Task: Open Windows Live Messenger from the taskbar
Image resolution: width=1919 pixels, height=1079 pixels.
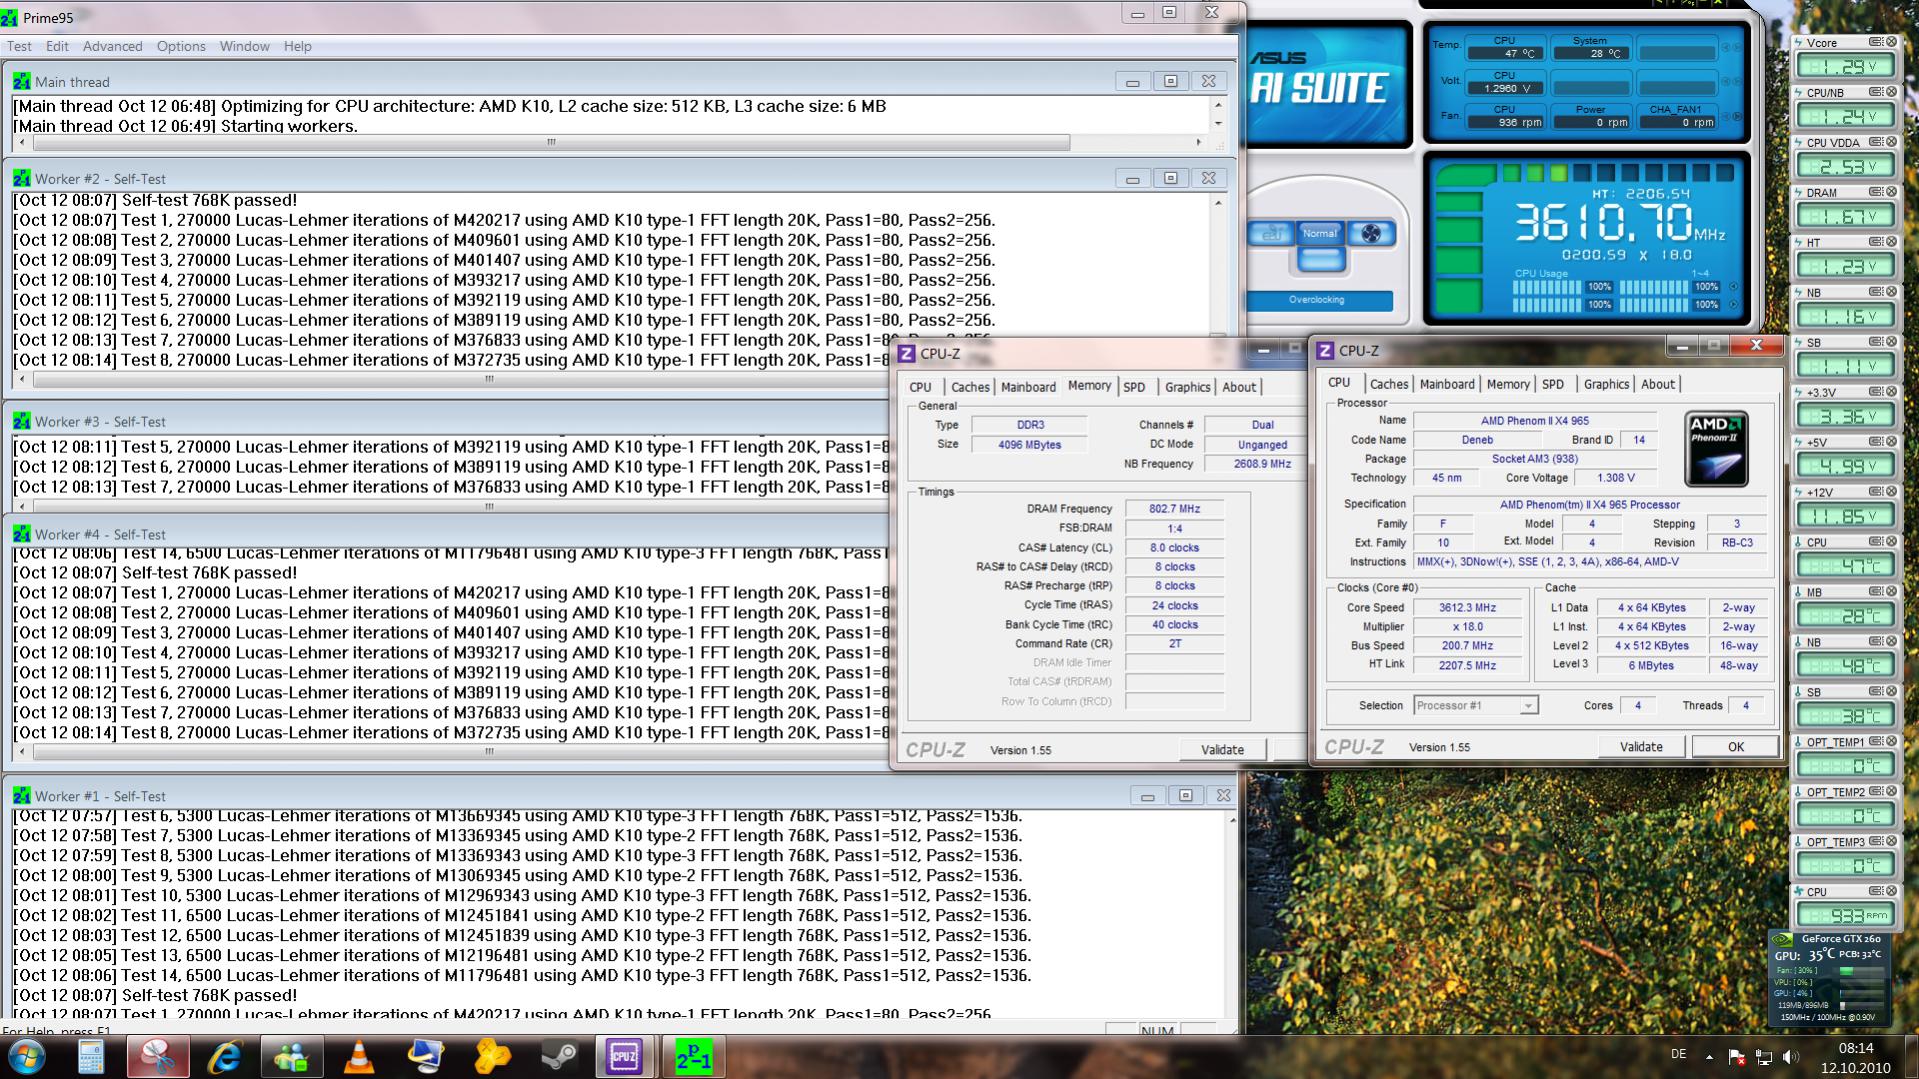Action: pyautogui.click(x=292, y=1057)
